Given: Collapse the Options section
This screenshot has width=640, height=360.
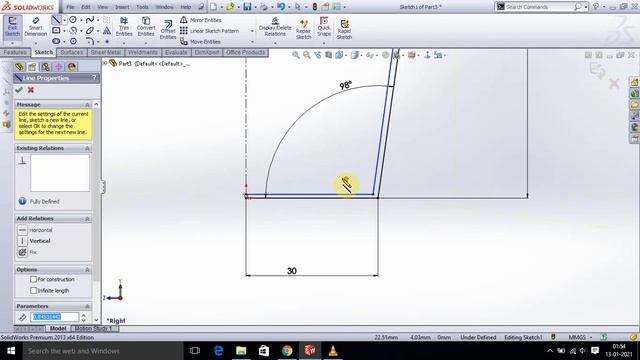Looking at the screenshot, I should [x=87, y=270].
